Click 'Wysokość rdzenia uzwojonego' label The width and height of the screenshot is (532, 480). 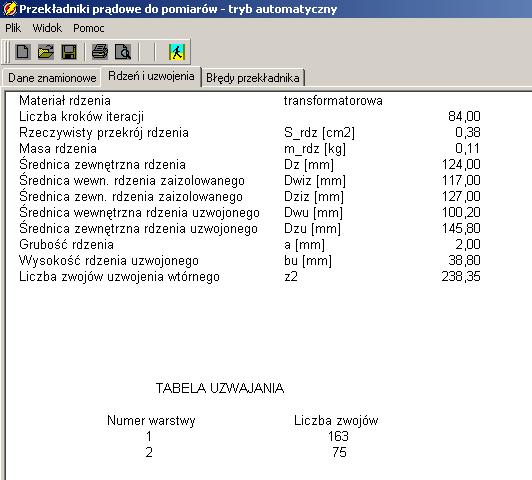pyautogui.click(x=109, y=261)
